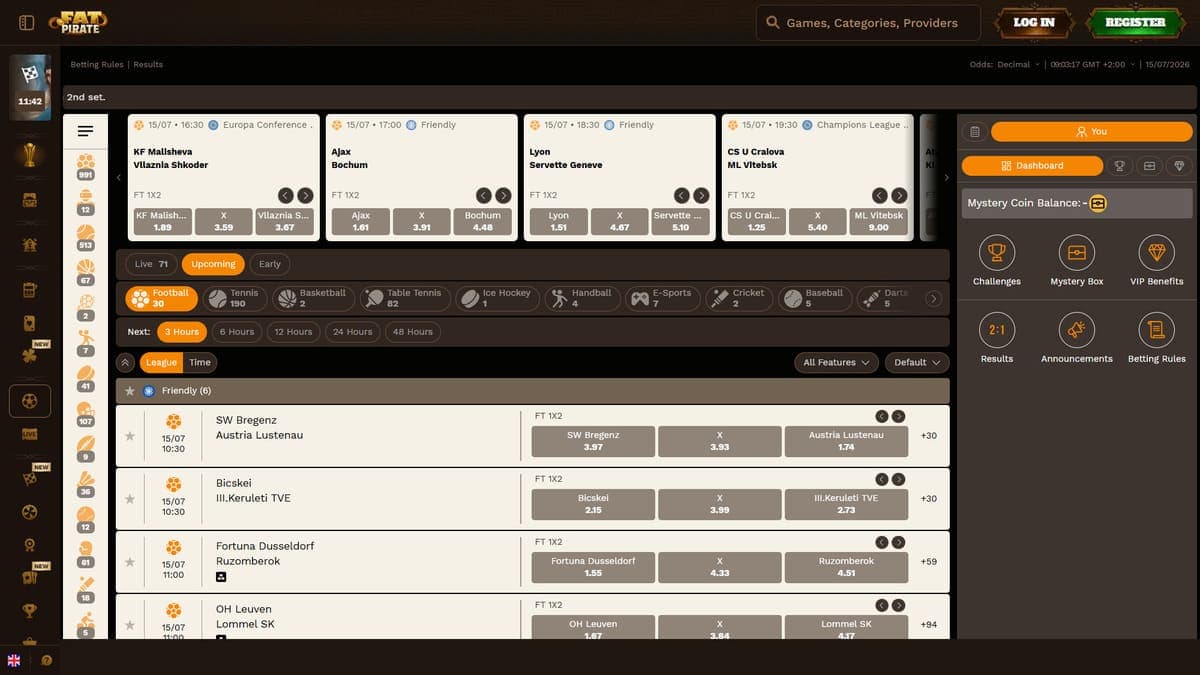Open the LIVE icon in left sidebar
1200x675 pixels.
[x=30, y=434]
